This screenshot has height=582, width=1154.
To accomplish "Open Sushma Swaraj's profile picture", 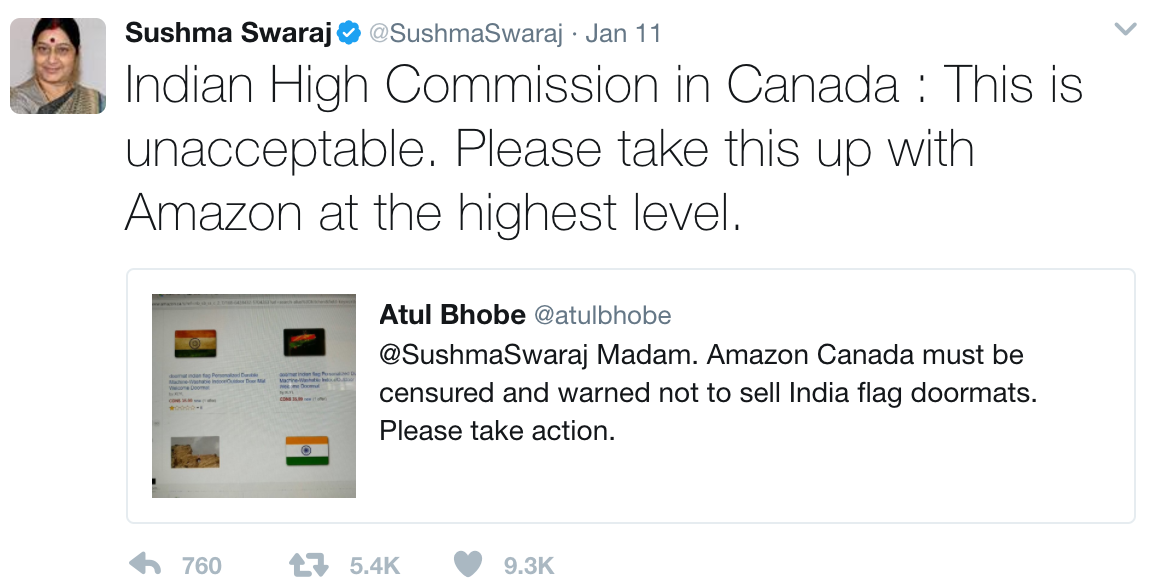I will coord(58,66).
